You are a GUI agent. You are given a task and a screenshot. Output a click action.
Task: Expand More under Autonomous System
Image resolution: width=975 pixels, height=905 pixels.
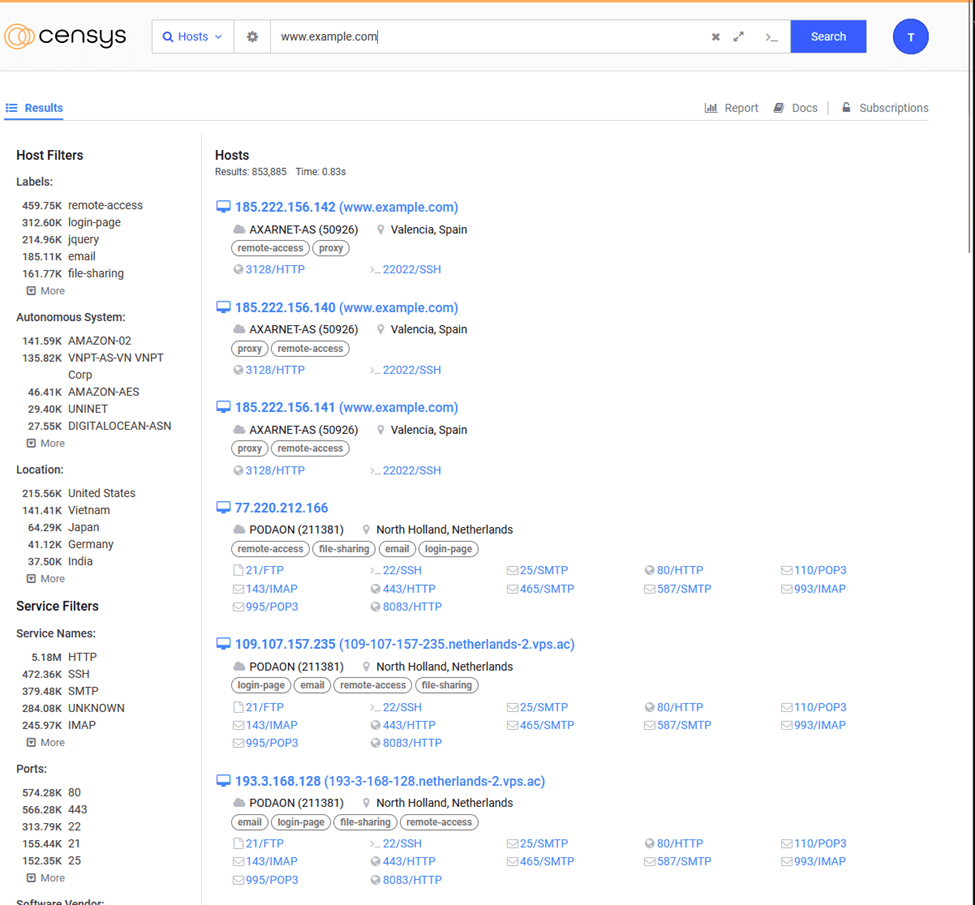tap(46, 443)
